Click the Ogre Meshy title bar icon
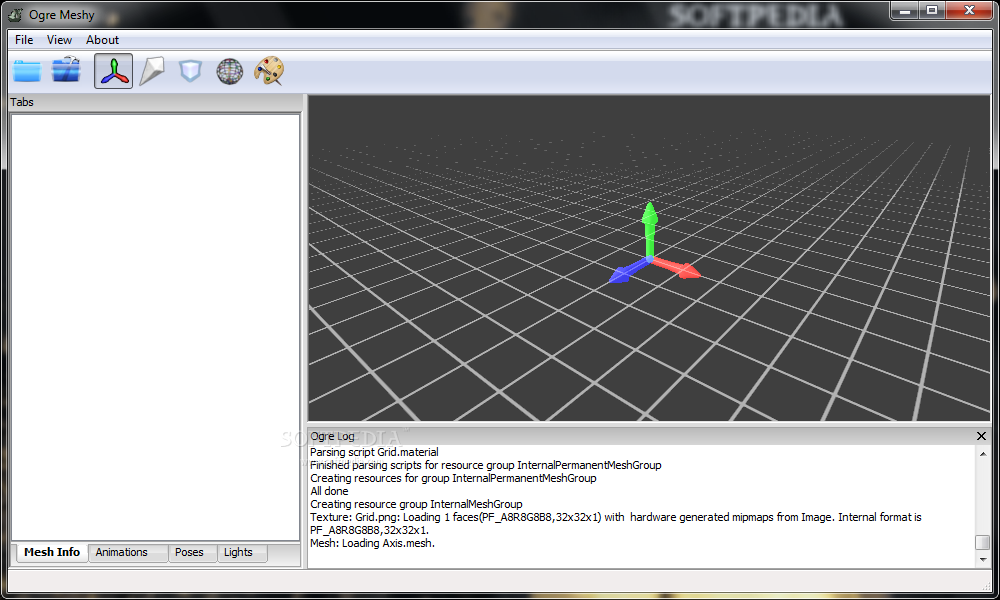Viewport: 1000px width, 600px height. pyautogui.click(x=15, y=14)
